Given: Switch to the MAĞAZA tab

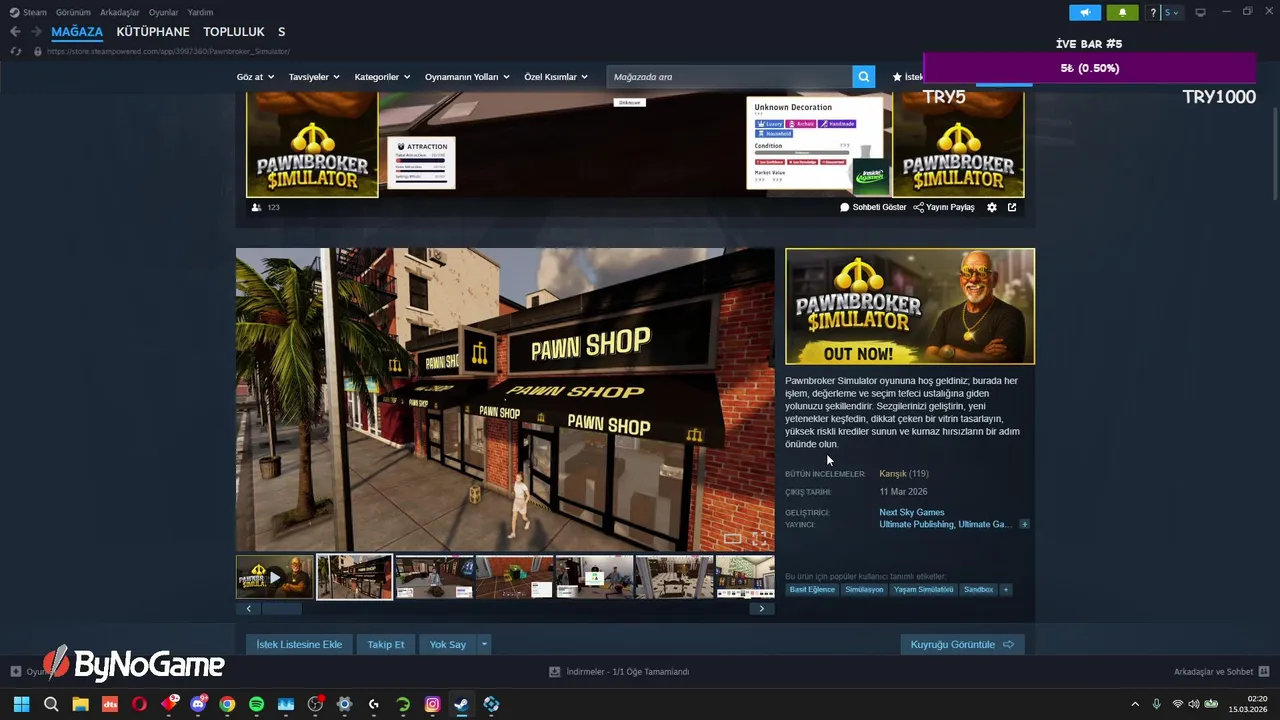Looking at the screenshot, I should tap(77, 32).
